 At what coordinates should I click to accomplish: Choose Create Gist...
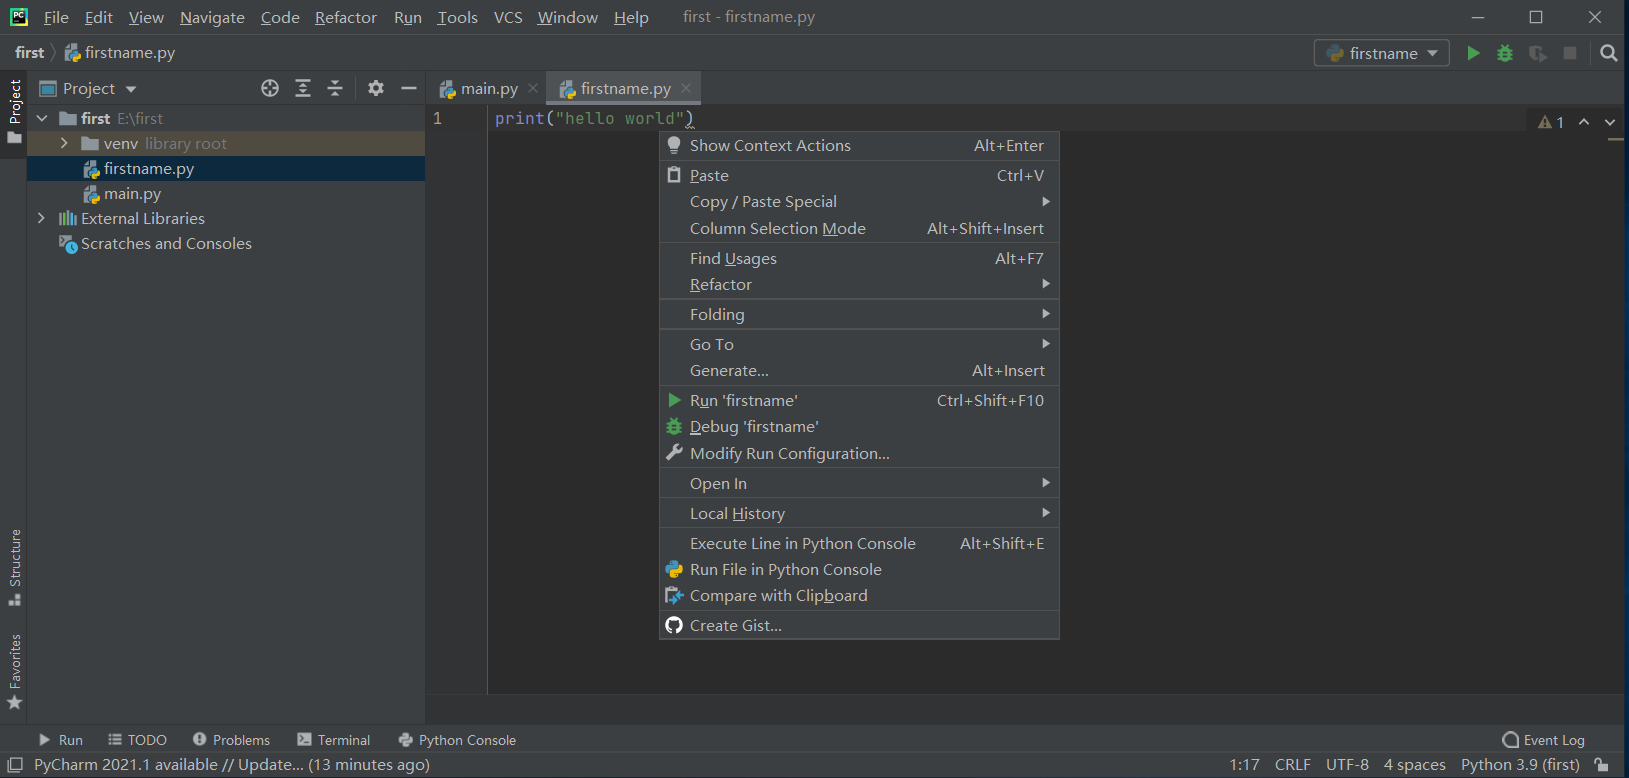click(x=859, y=626)
